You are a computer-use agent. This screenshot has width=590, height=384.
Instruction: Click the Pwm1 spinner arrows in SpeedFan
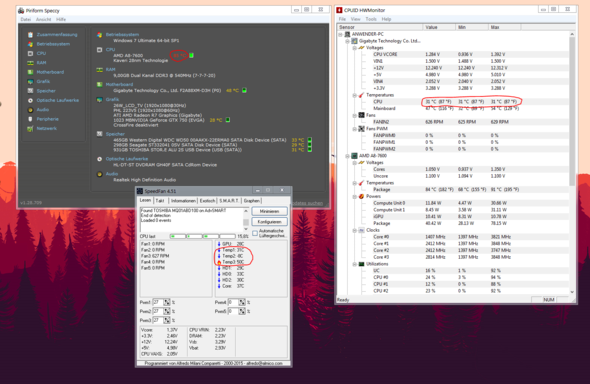pos(167,302)
